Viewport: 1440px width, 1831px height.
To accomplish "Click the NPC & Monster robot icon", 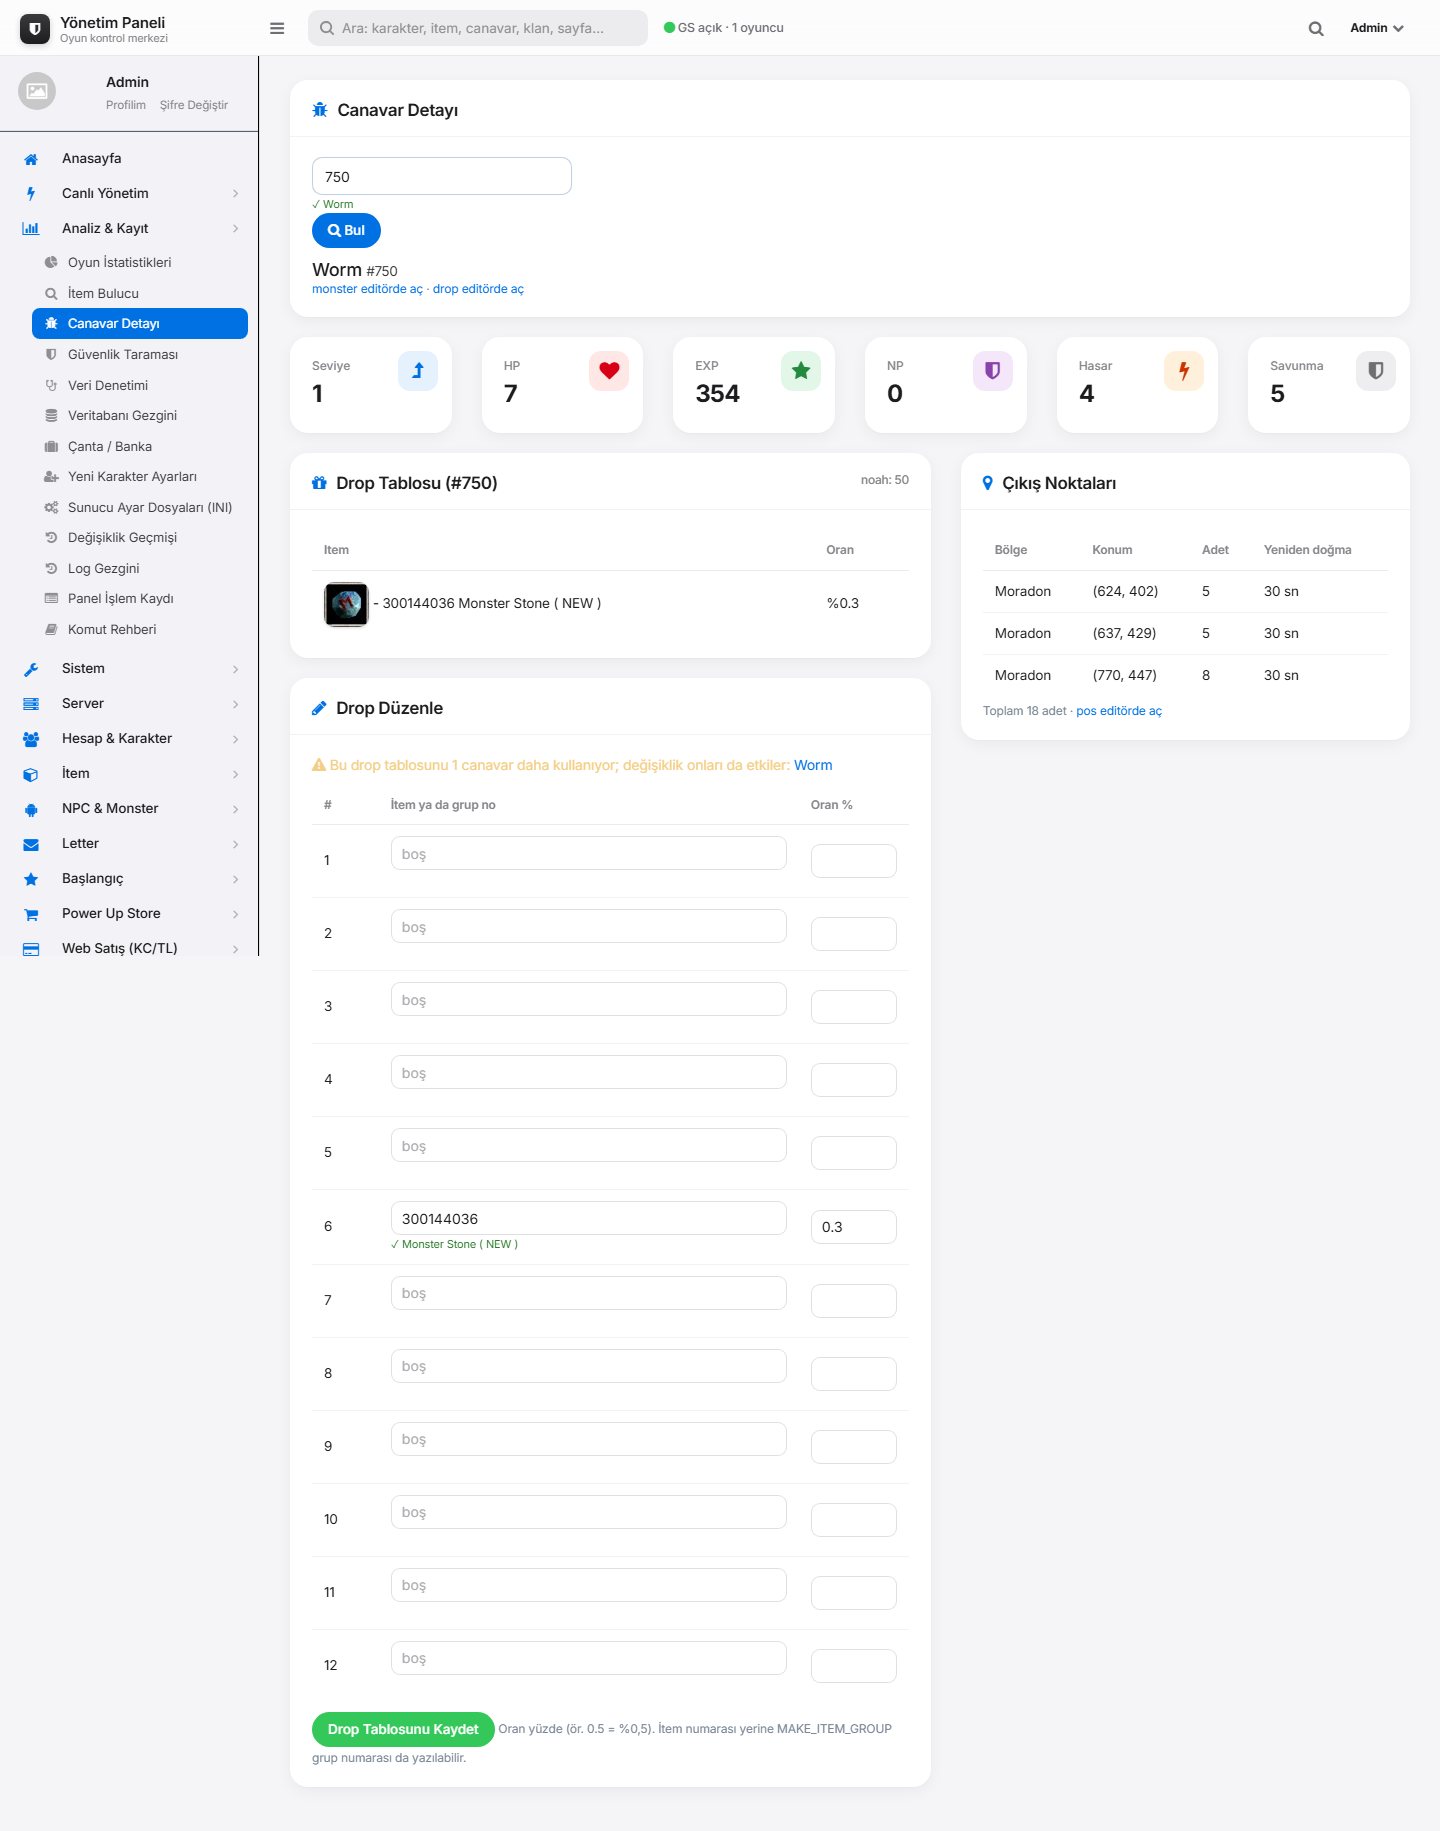I will [x=31, y=809].
